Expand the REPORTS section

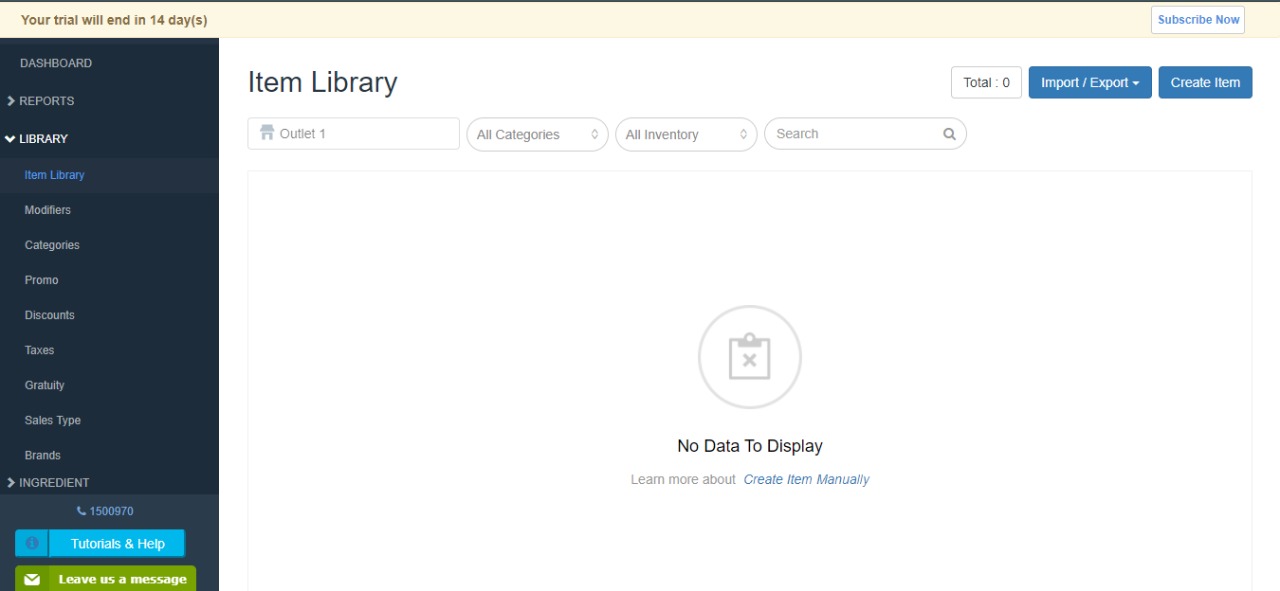[41, 101]
